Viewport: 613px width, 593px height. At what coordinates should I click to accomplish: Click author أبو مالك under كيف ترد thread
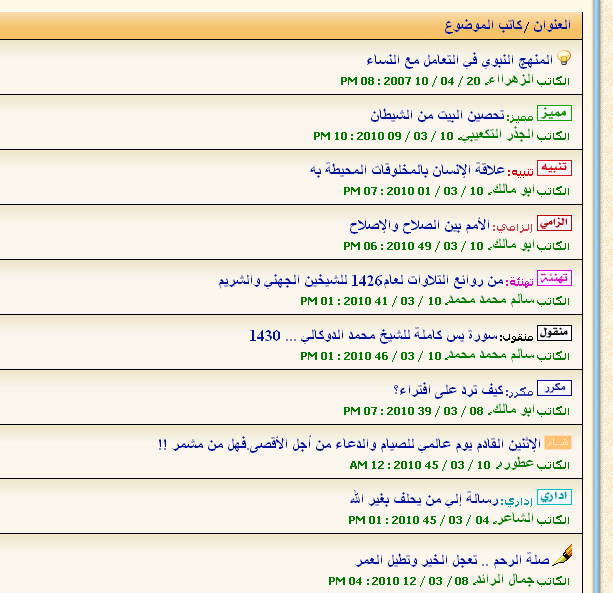click(511, 410)
